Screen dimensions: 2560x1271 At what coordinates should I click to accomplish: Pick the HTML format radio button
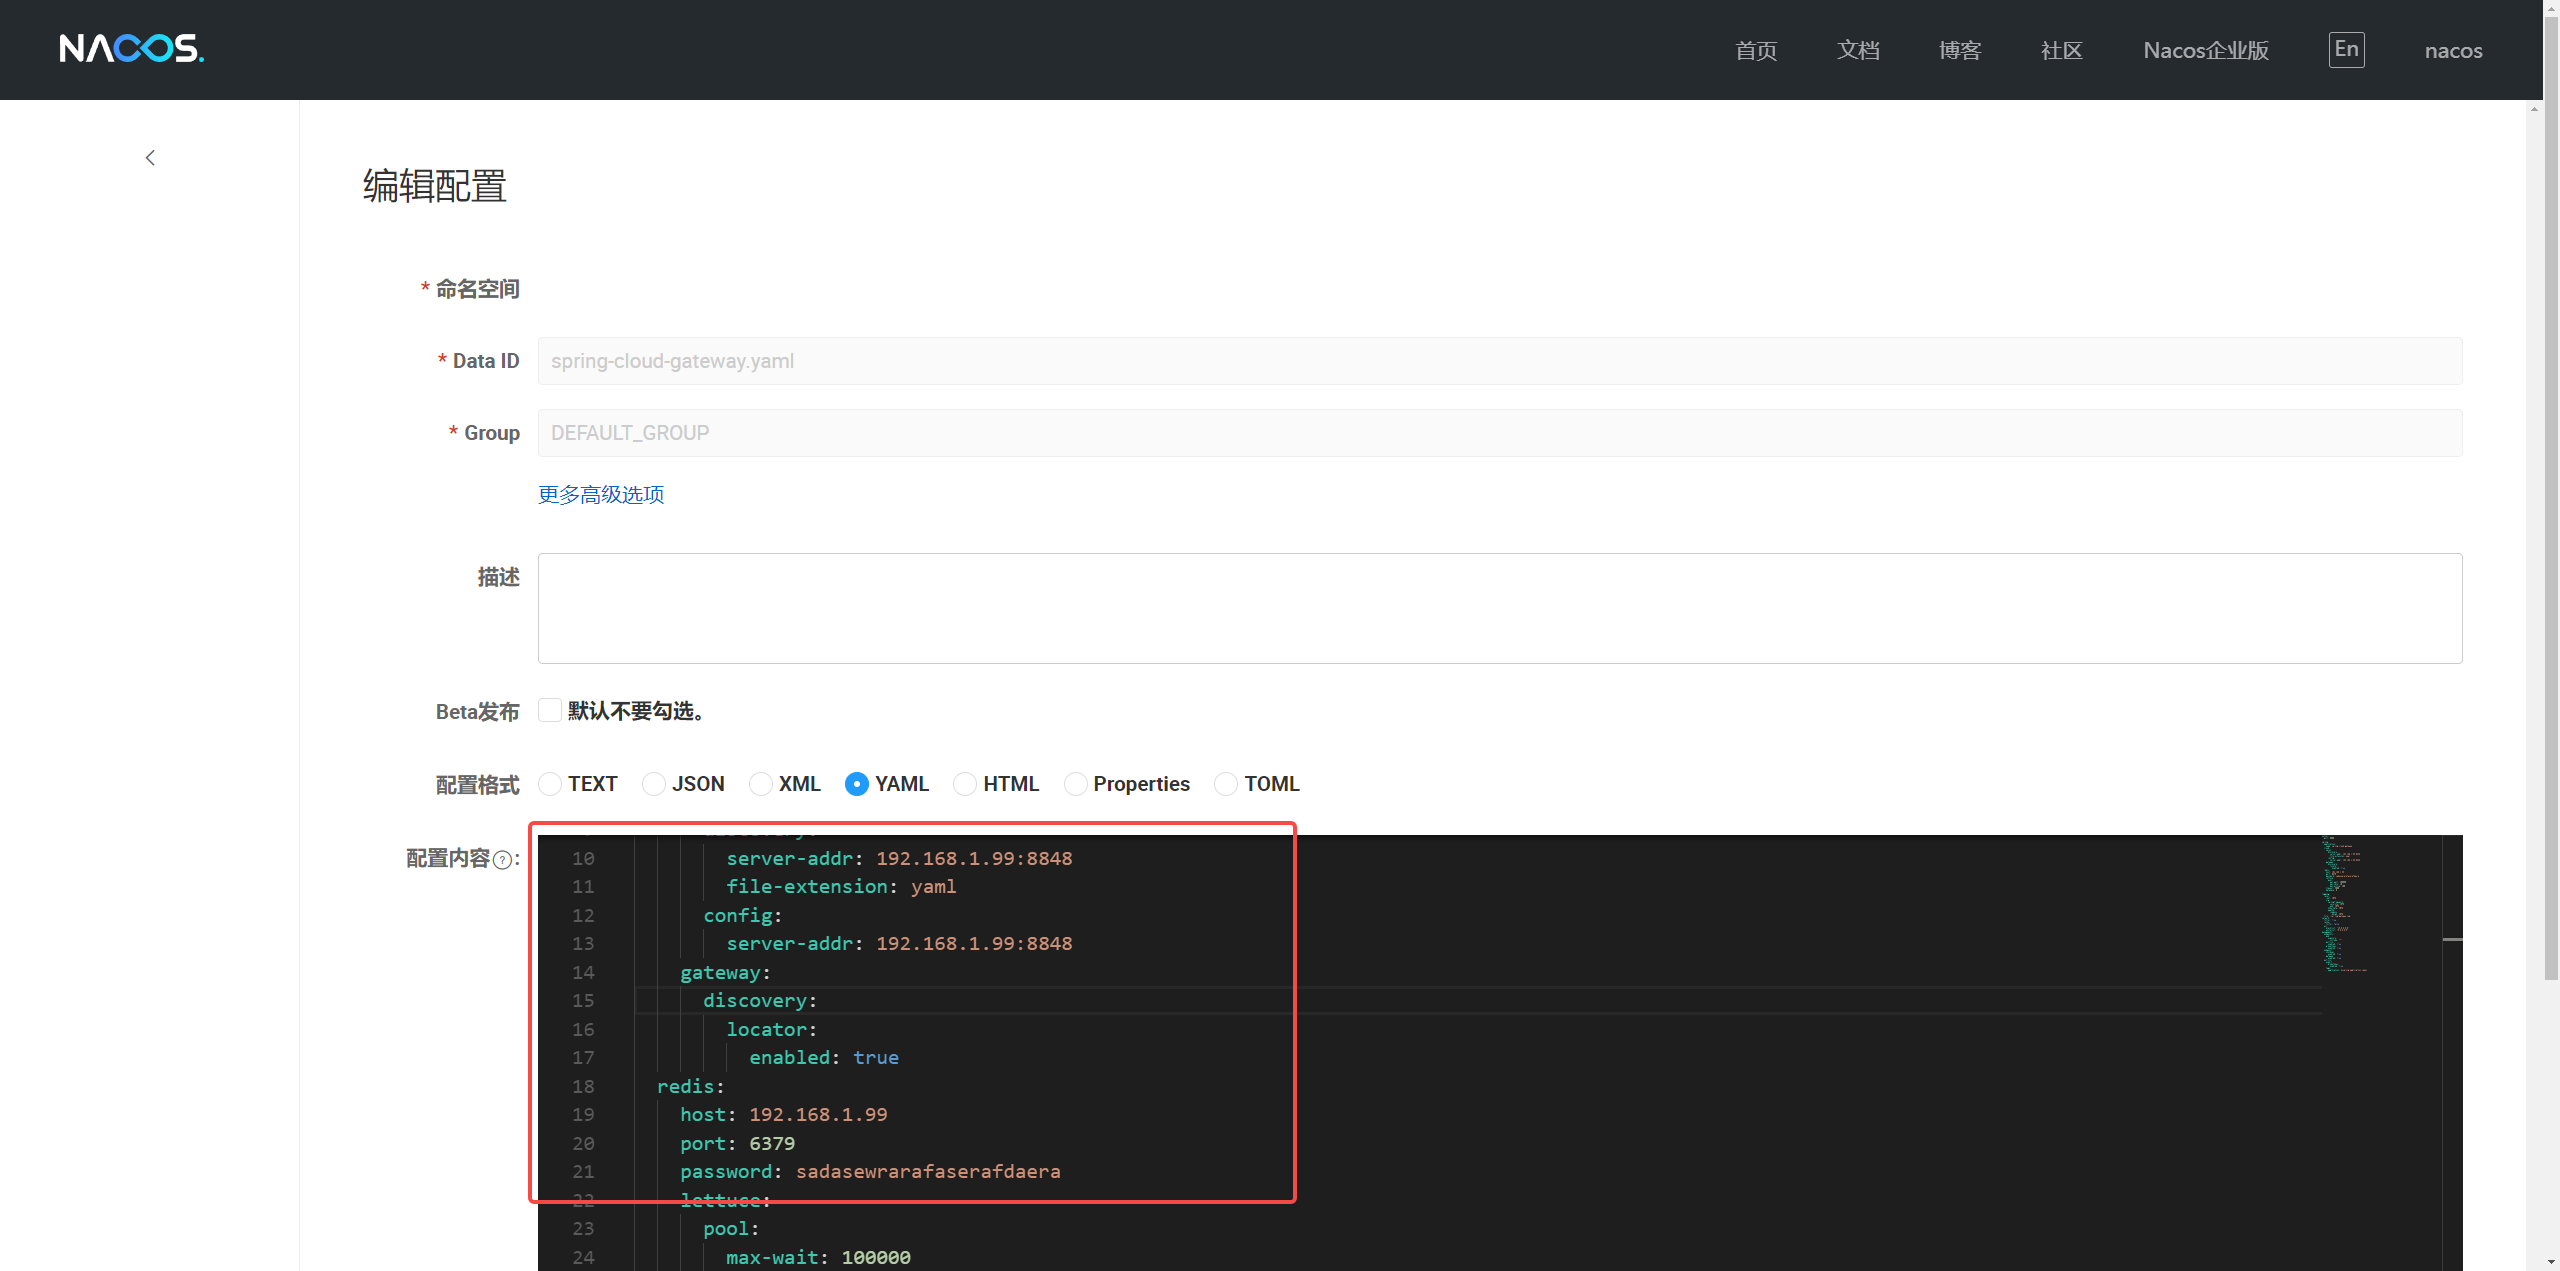(965, 784)
